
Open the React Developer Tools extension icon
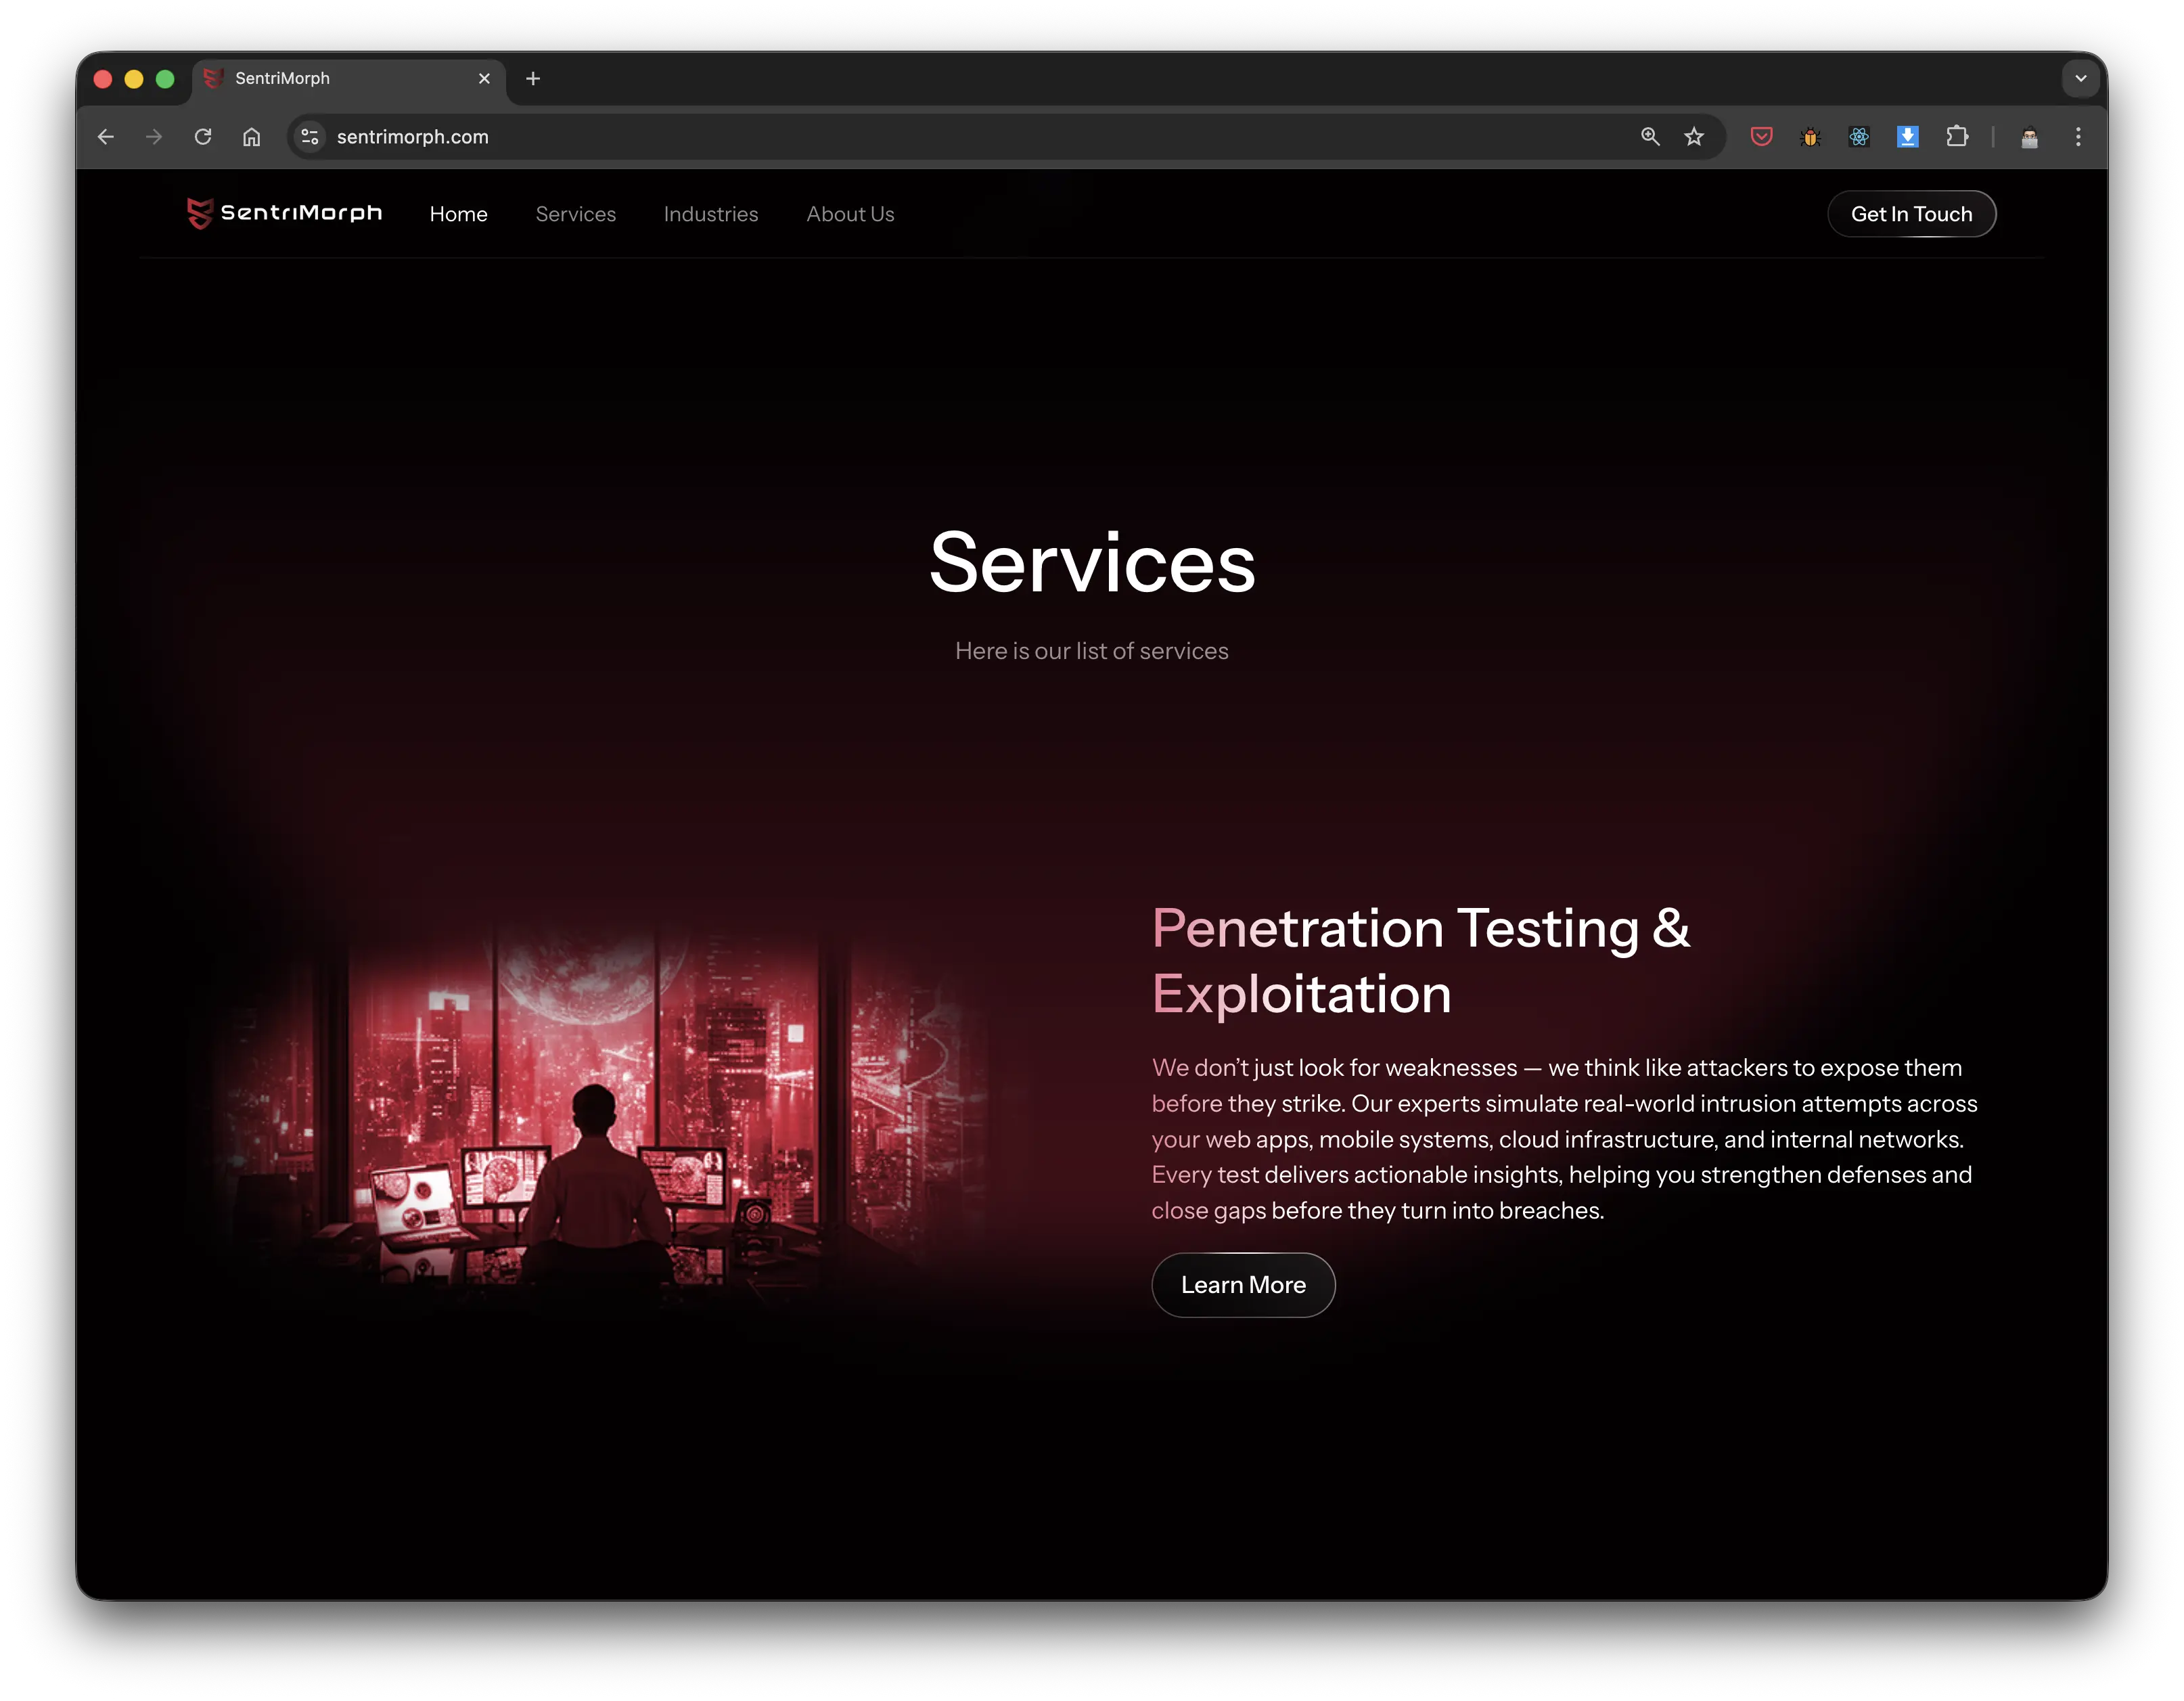click(x=1859, y=137)
